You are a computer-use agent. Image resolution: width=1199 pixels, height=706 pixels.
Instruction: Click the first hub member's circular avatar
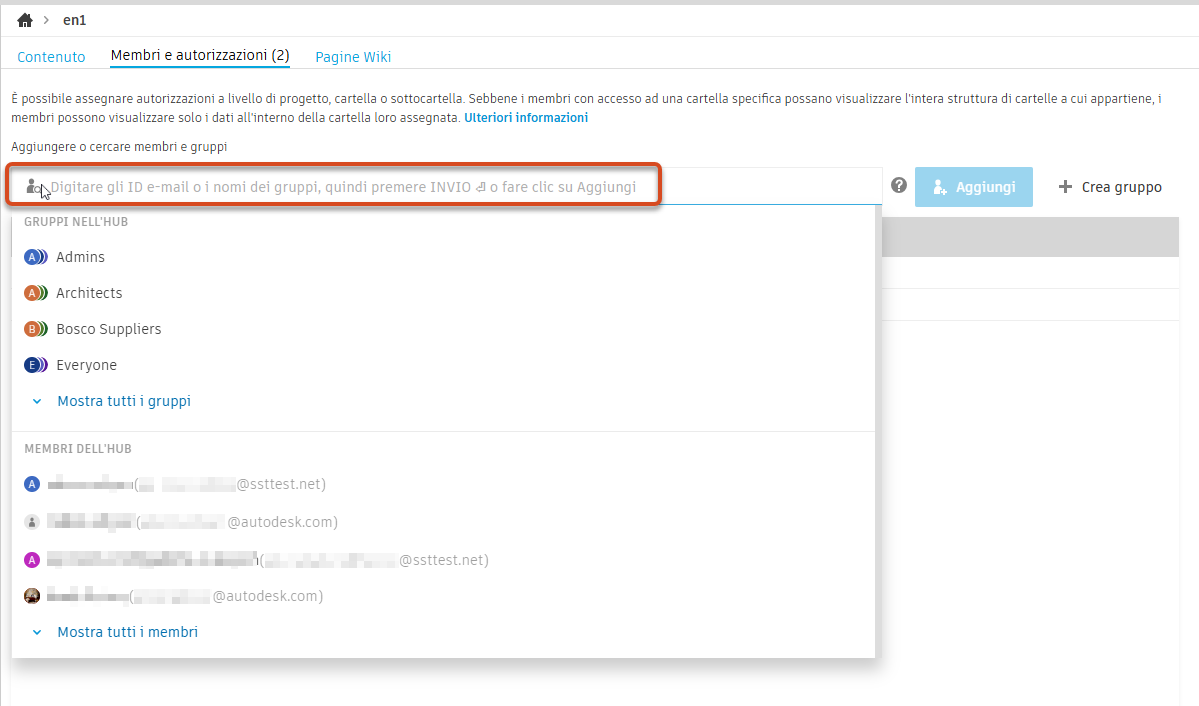pos(31,483)
